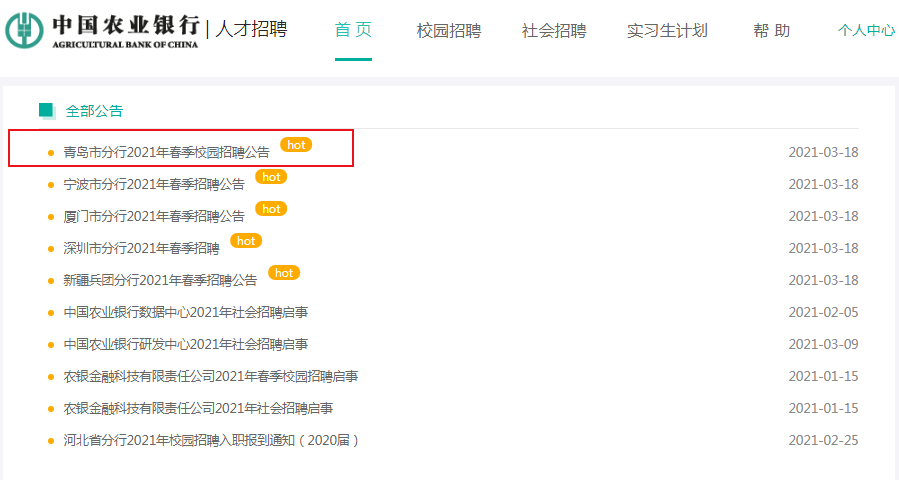899x480 pixels.
Task: Click the 全部公告 section heading
Action: [x=94, y=111]
